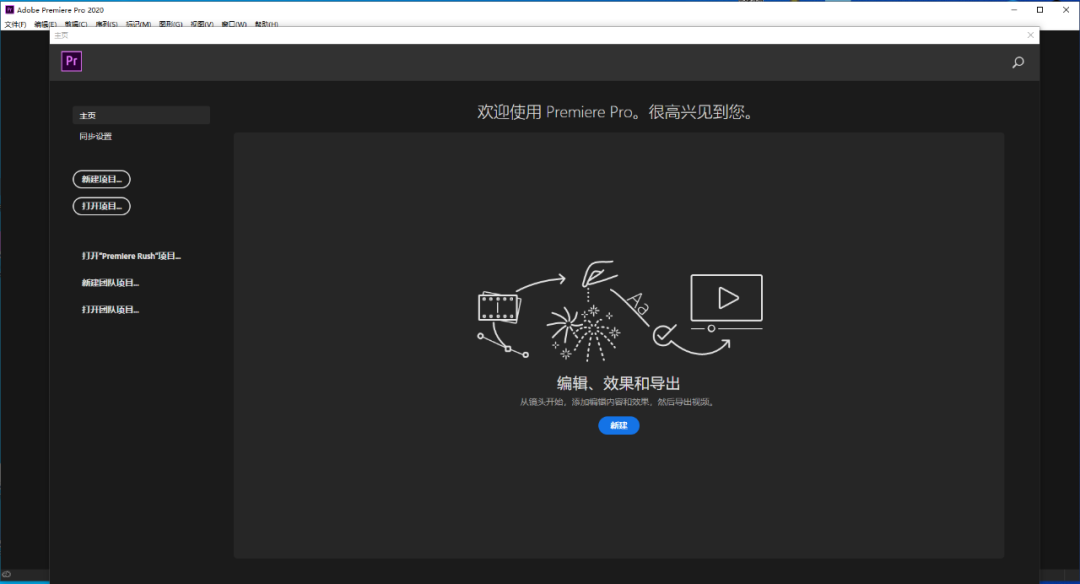Open the 序列(S) menu
Screen dimensions: 1080x584
106,24
